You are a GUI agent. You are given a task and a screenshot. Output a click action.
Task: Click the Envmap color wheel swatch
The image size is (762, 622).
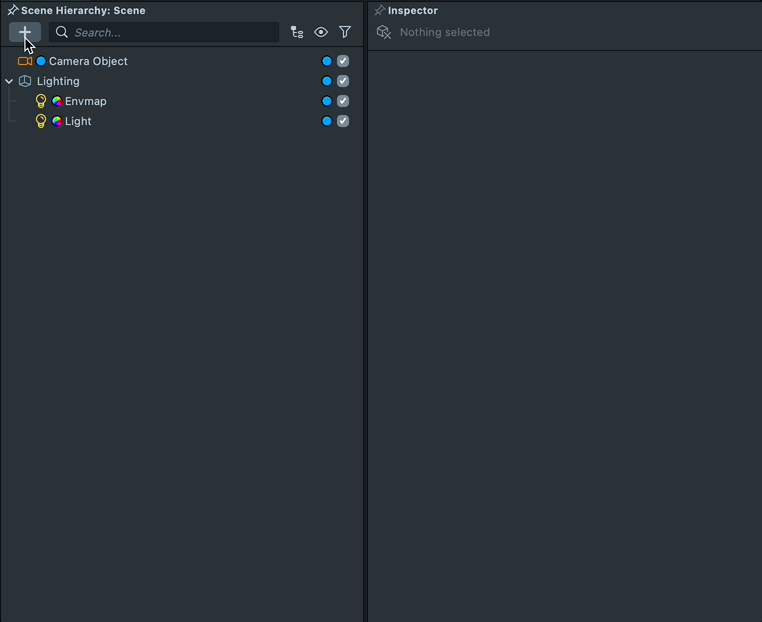click(58, 101)
